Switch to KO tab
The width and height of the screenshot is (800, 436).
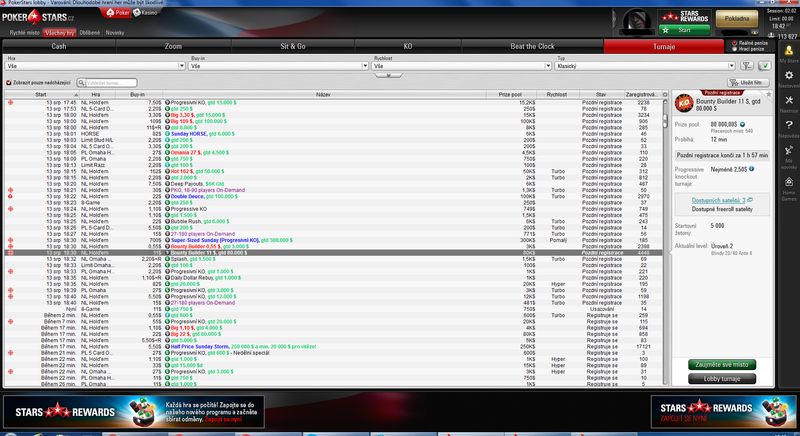(x=408, y=46)
